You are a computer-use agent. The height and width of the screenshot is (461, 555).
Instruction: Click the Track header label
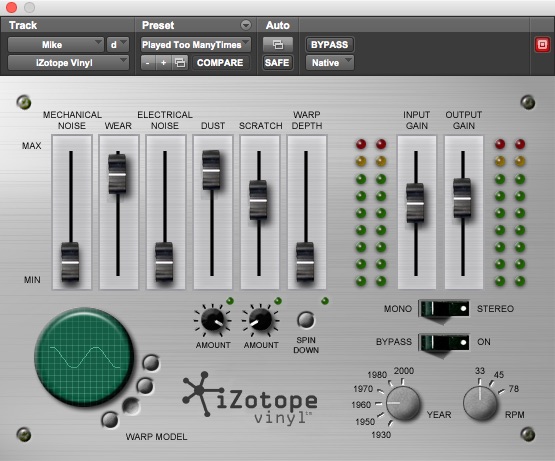23,25
